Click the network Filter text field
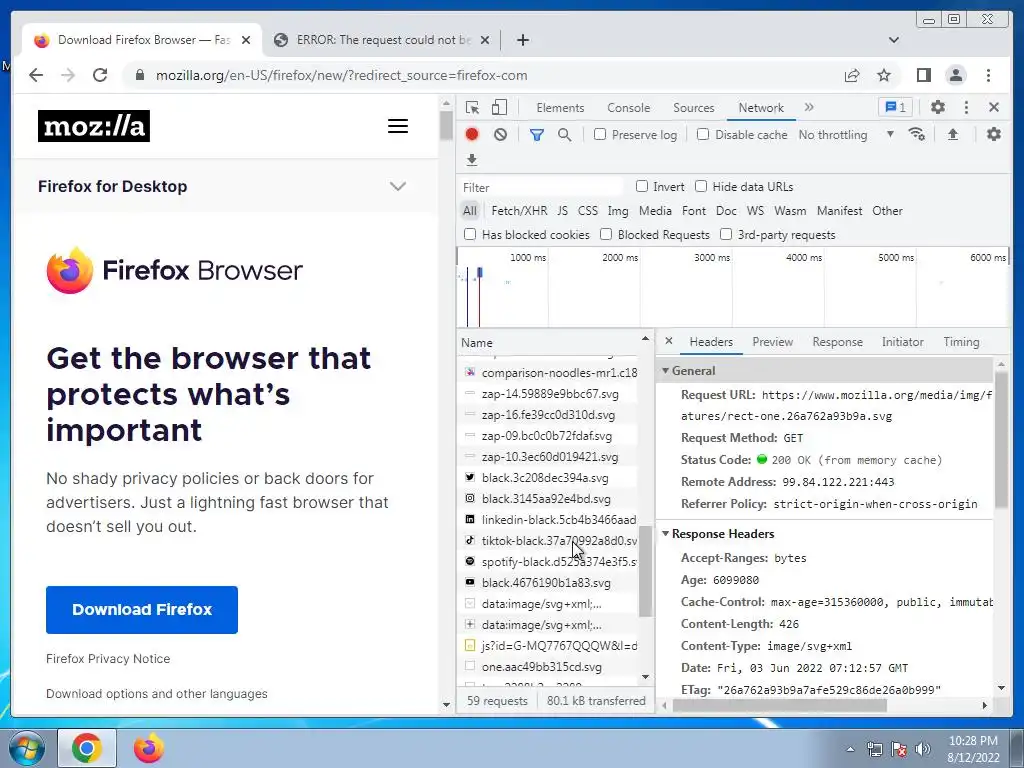 click(x=542, y=187)
